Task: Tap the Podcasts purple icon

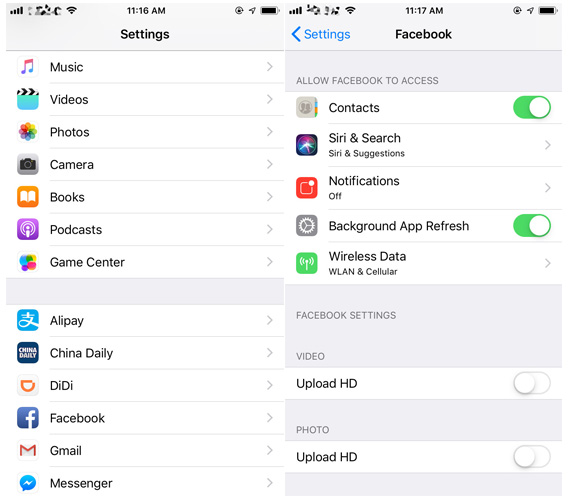Action: (x=28, y=229)
